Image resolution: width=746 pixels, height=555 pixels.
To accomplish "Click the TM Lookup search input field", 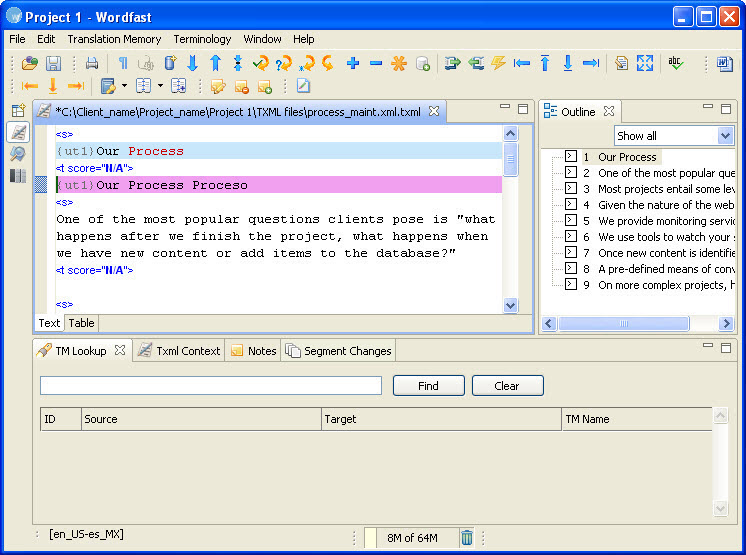I will pos(211,386).
